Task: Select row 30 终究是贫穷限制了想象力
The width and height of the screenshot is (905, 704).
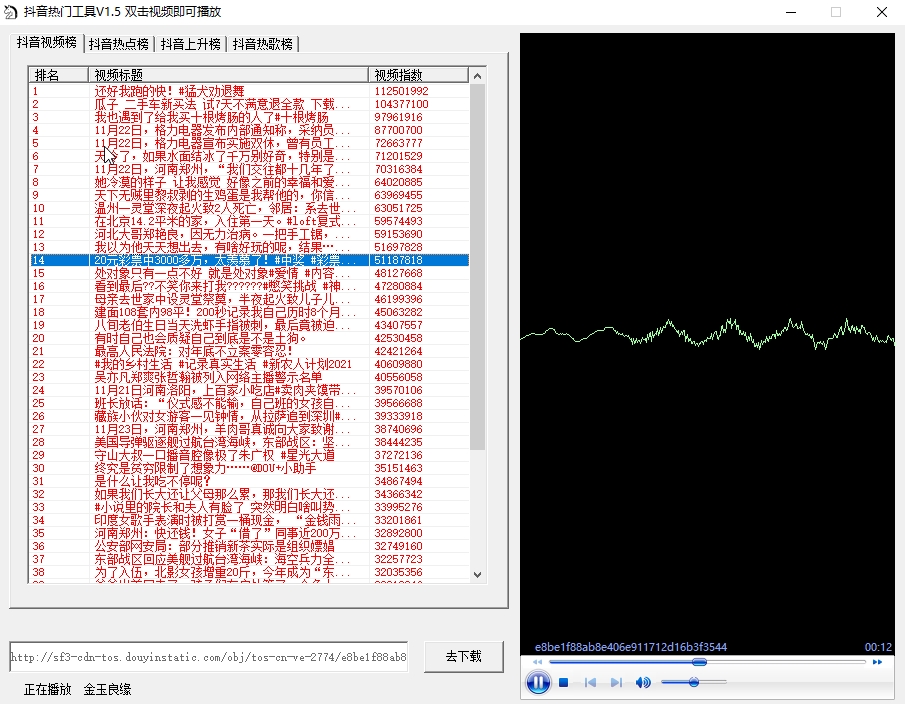Action: click(x=249, y=468)
